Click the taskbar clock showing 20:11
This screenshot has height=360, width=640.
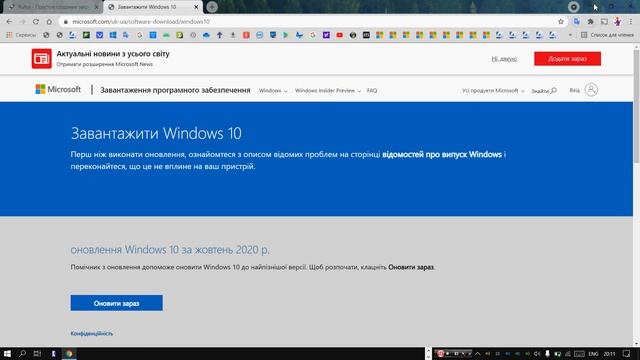[x=609, y=354]
